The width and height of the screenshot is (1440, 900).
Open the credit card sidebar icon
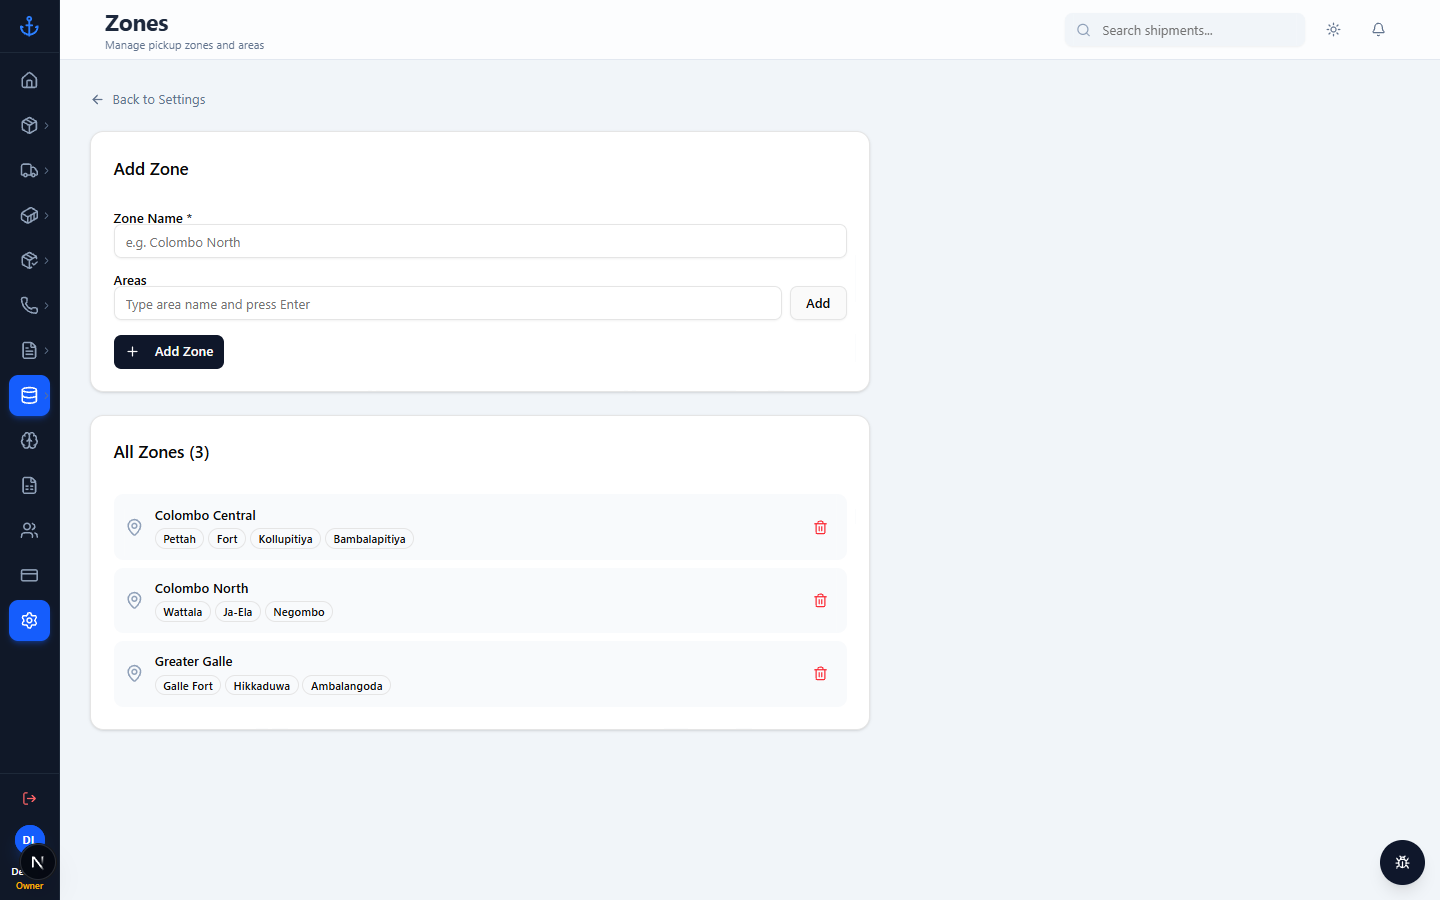[x=29, y=575]
